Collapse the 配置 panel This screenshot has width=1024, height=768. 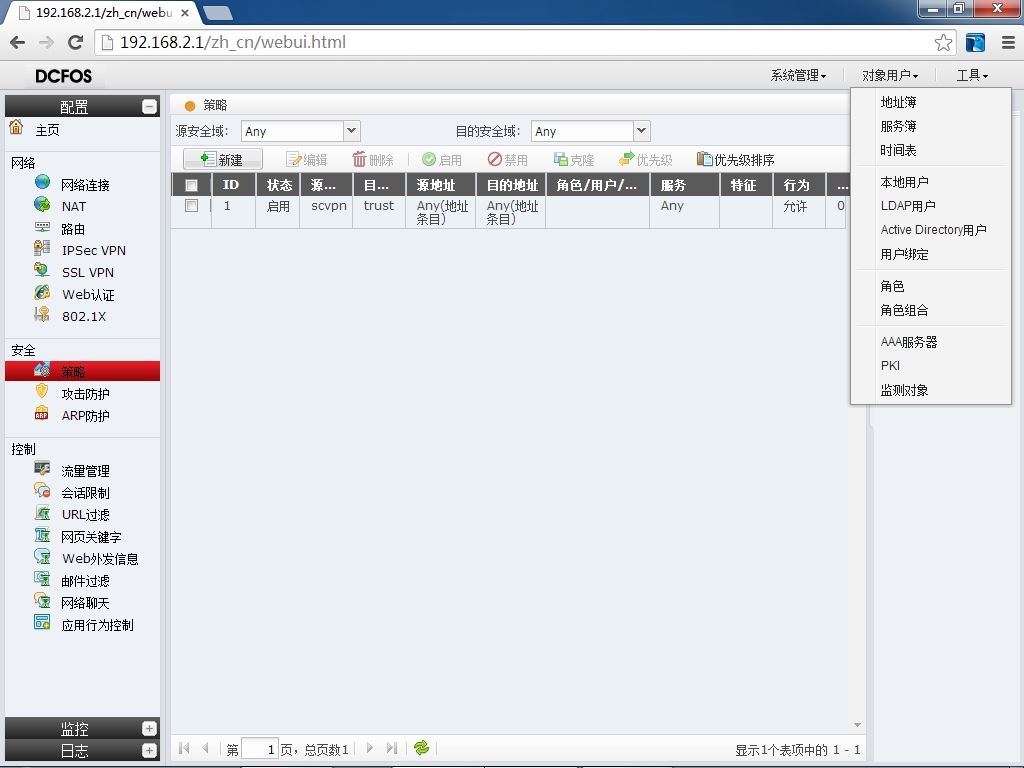[x=149, y=106]
